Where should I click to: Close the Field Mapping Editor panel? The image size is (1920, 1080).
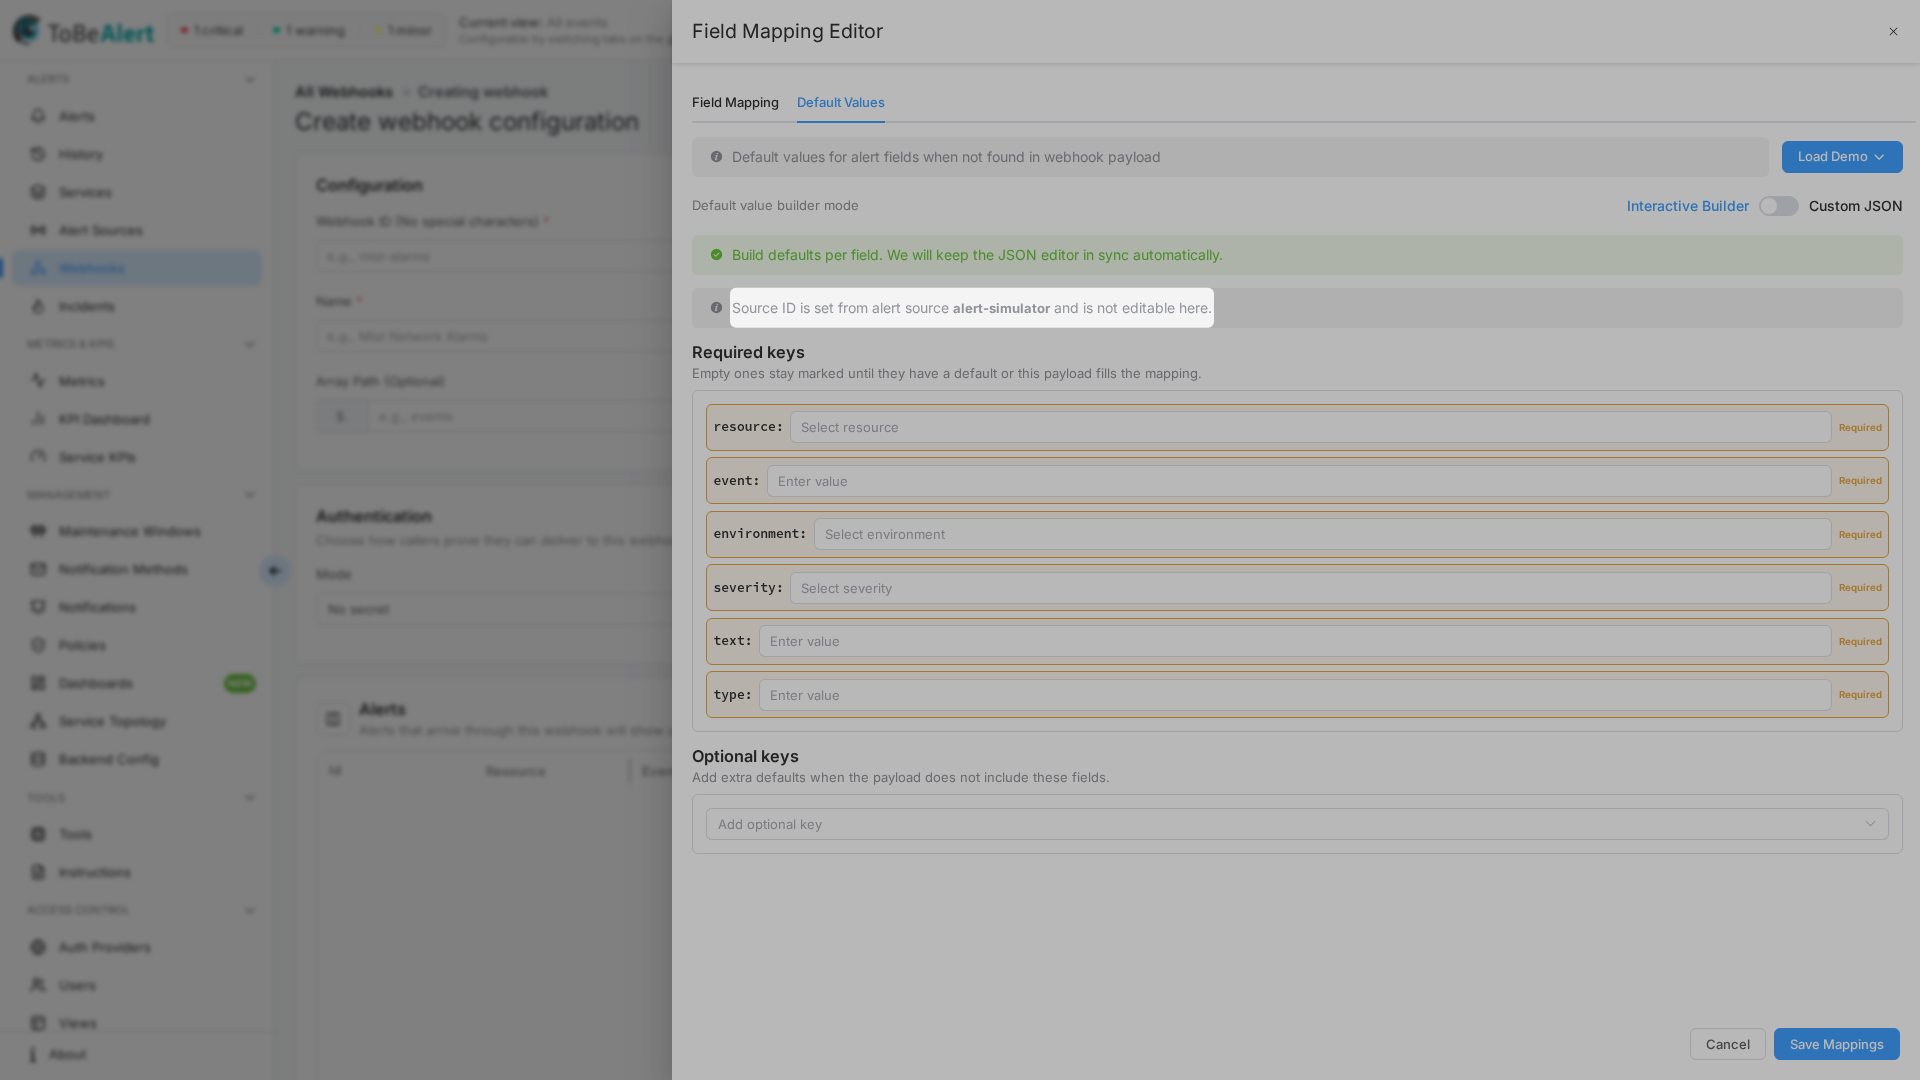point(1893,32)
